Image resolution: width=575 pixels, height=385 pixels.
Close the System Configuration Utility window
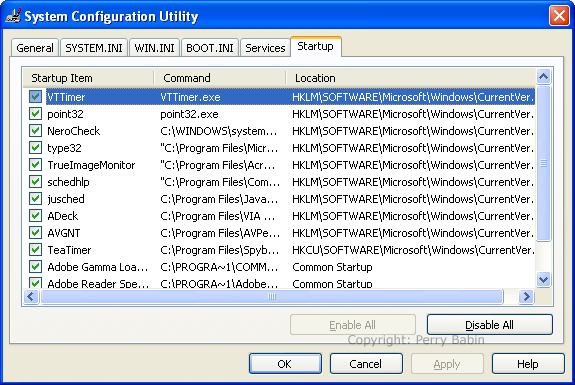[559, 16]
